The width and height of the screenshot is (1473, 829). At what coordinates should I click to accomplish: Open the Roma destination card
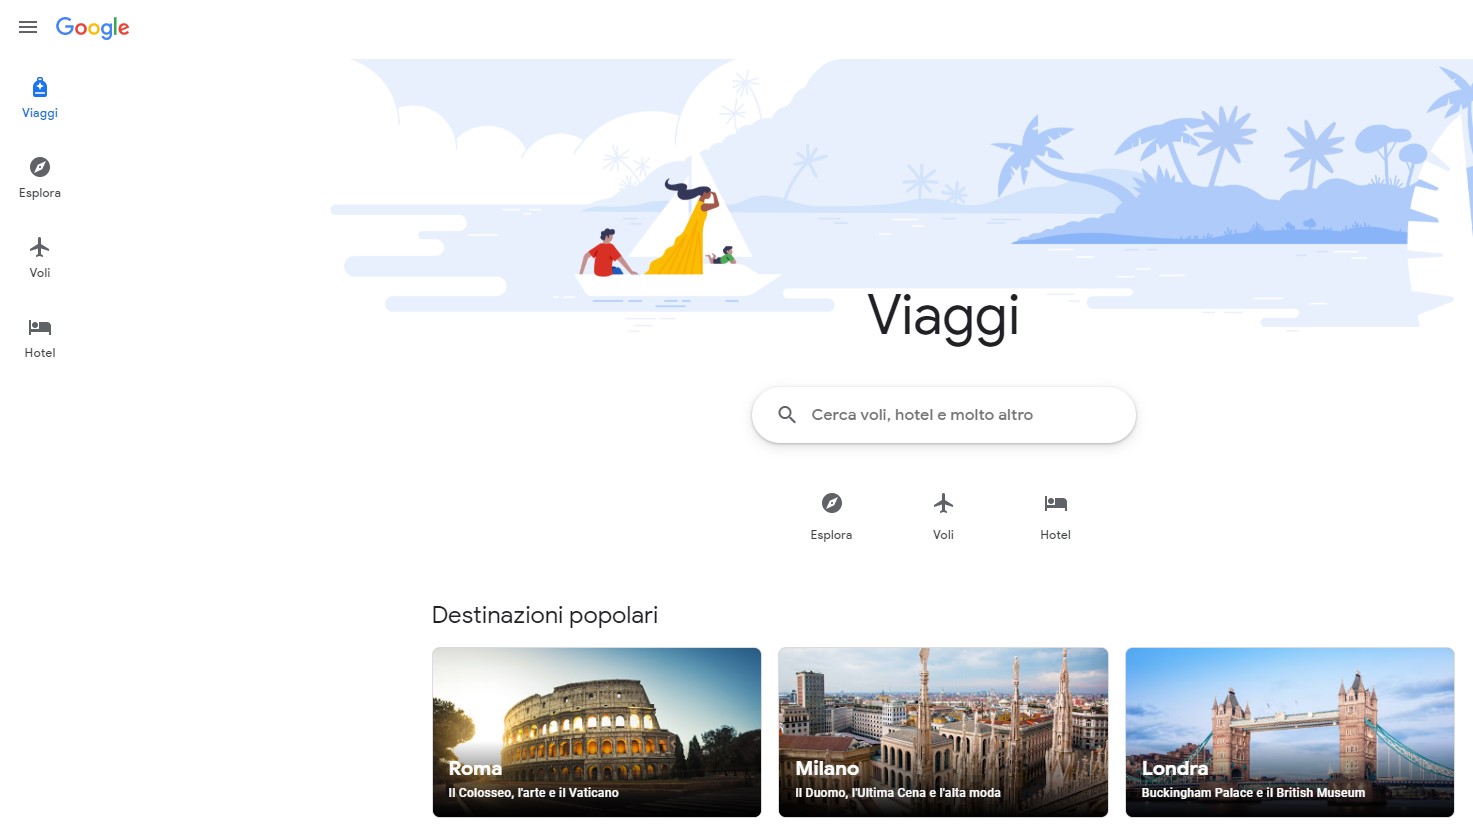pyautogui.click(x=597, y=732)
